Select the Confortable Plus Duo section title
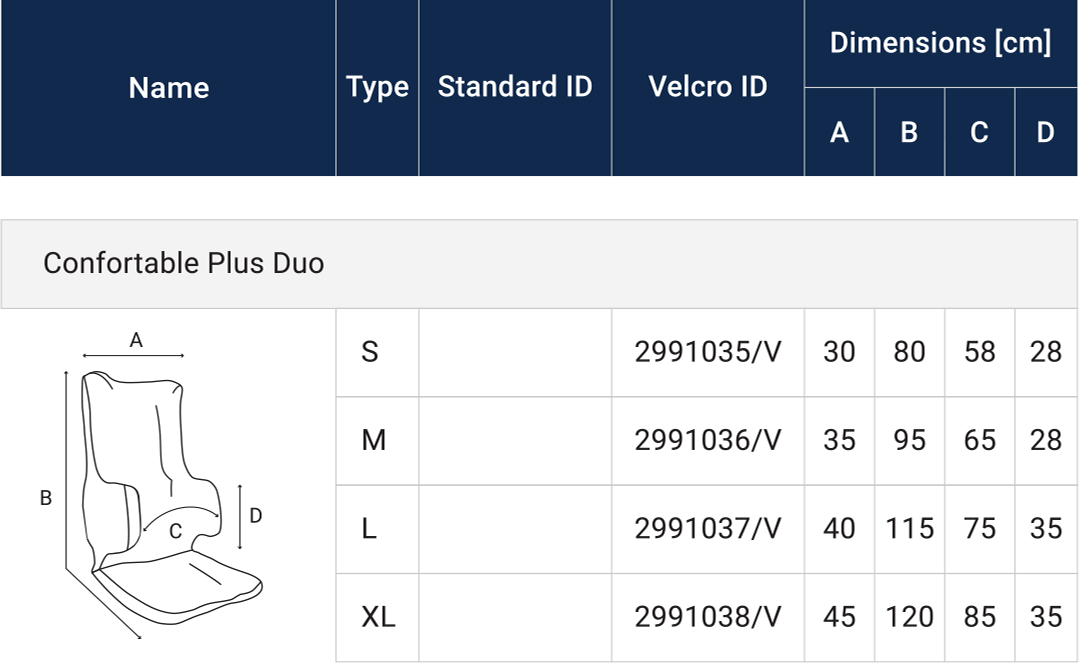Screen dimensions: 1079x672 point(184,263)
